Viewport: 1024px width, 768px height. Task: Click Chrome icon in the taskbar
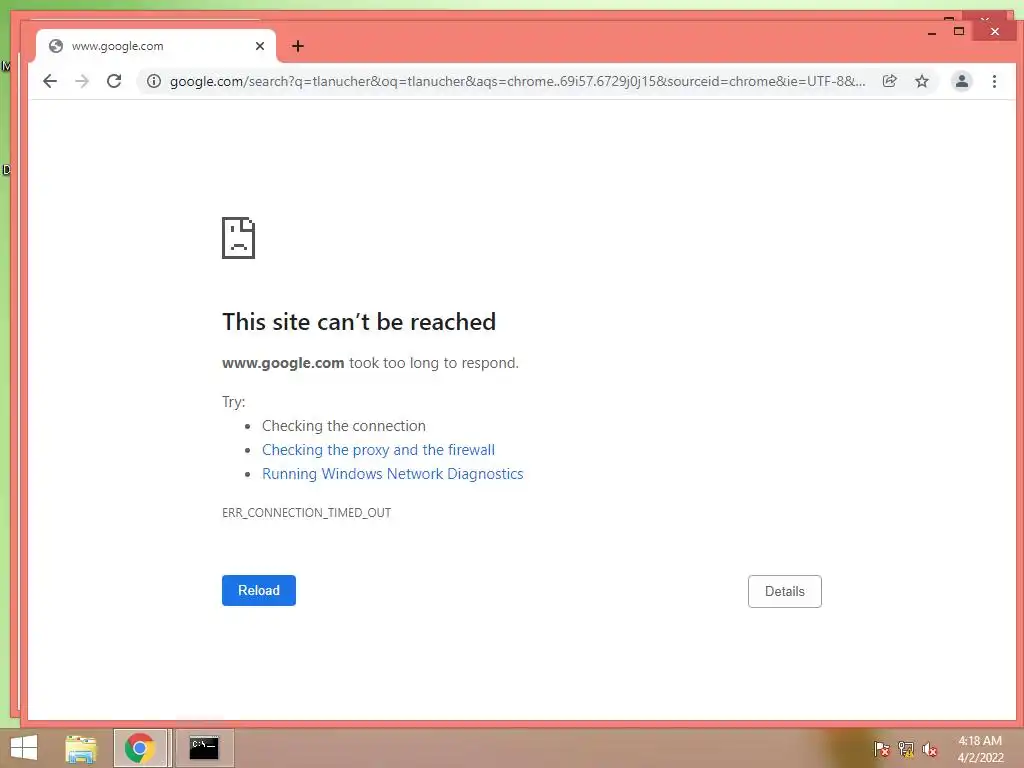tap(140, 748)
